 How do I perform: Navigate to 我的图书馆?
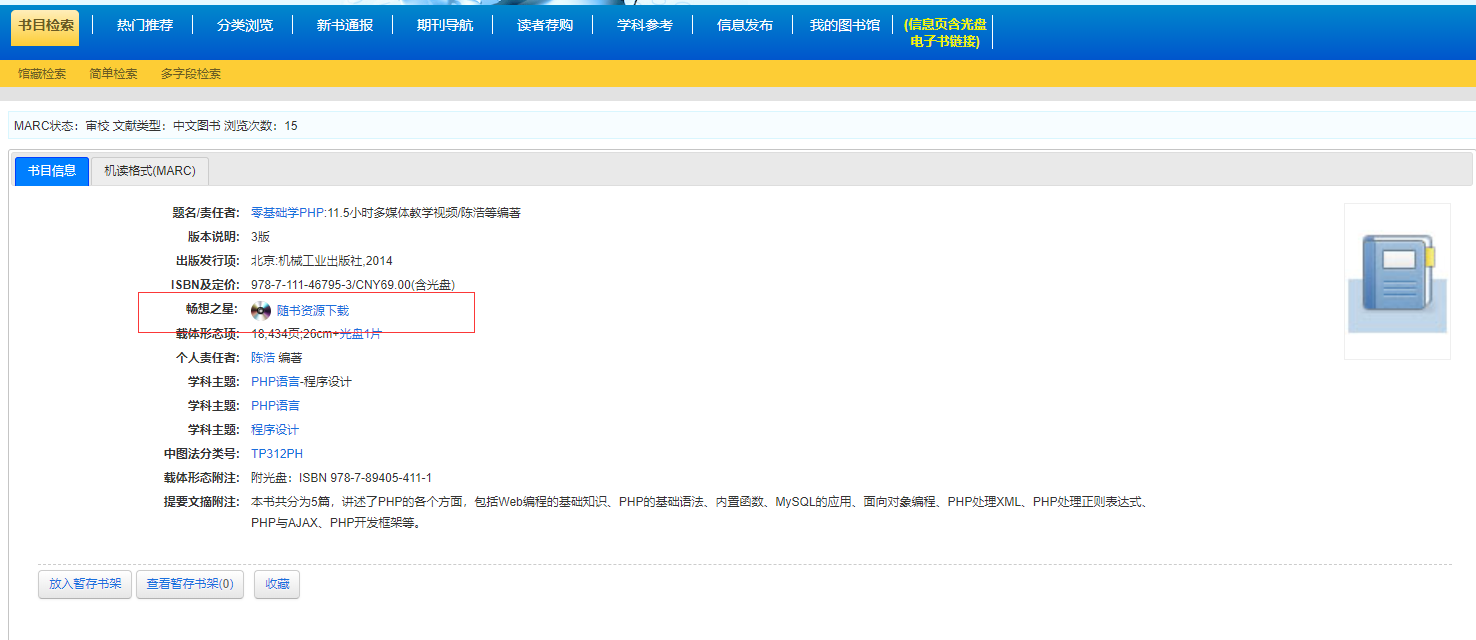[x=844, y=26]
